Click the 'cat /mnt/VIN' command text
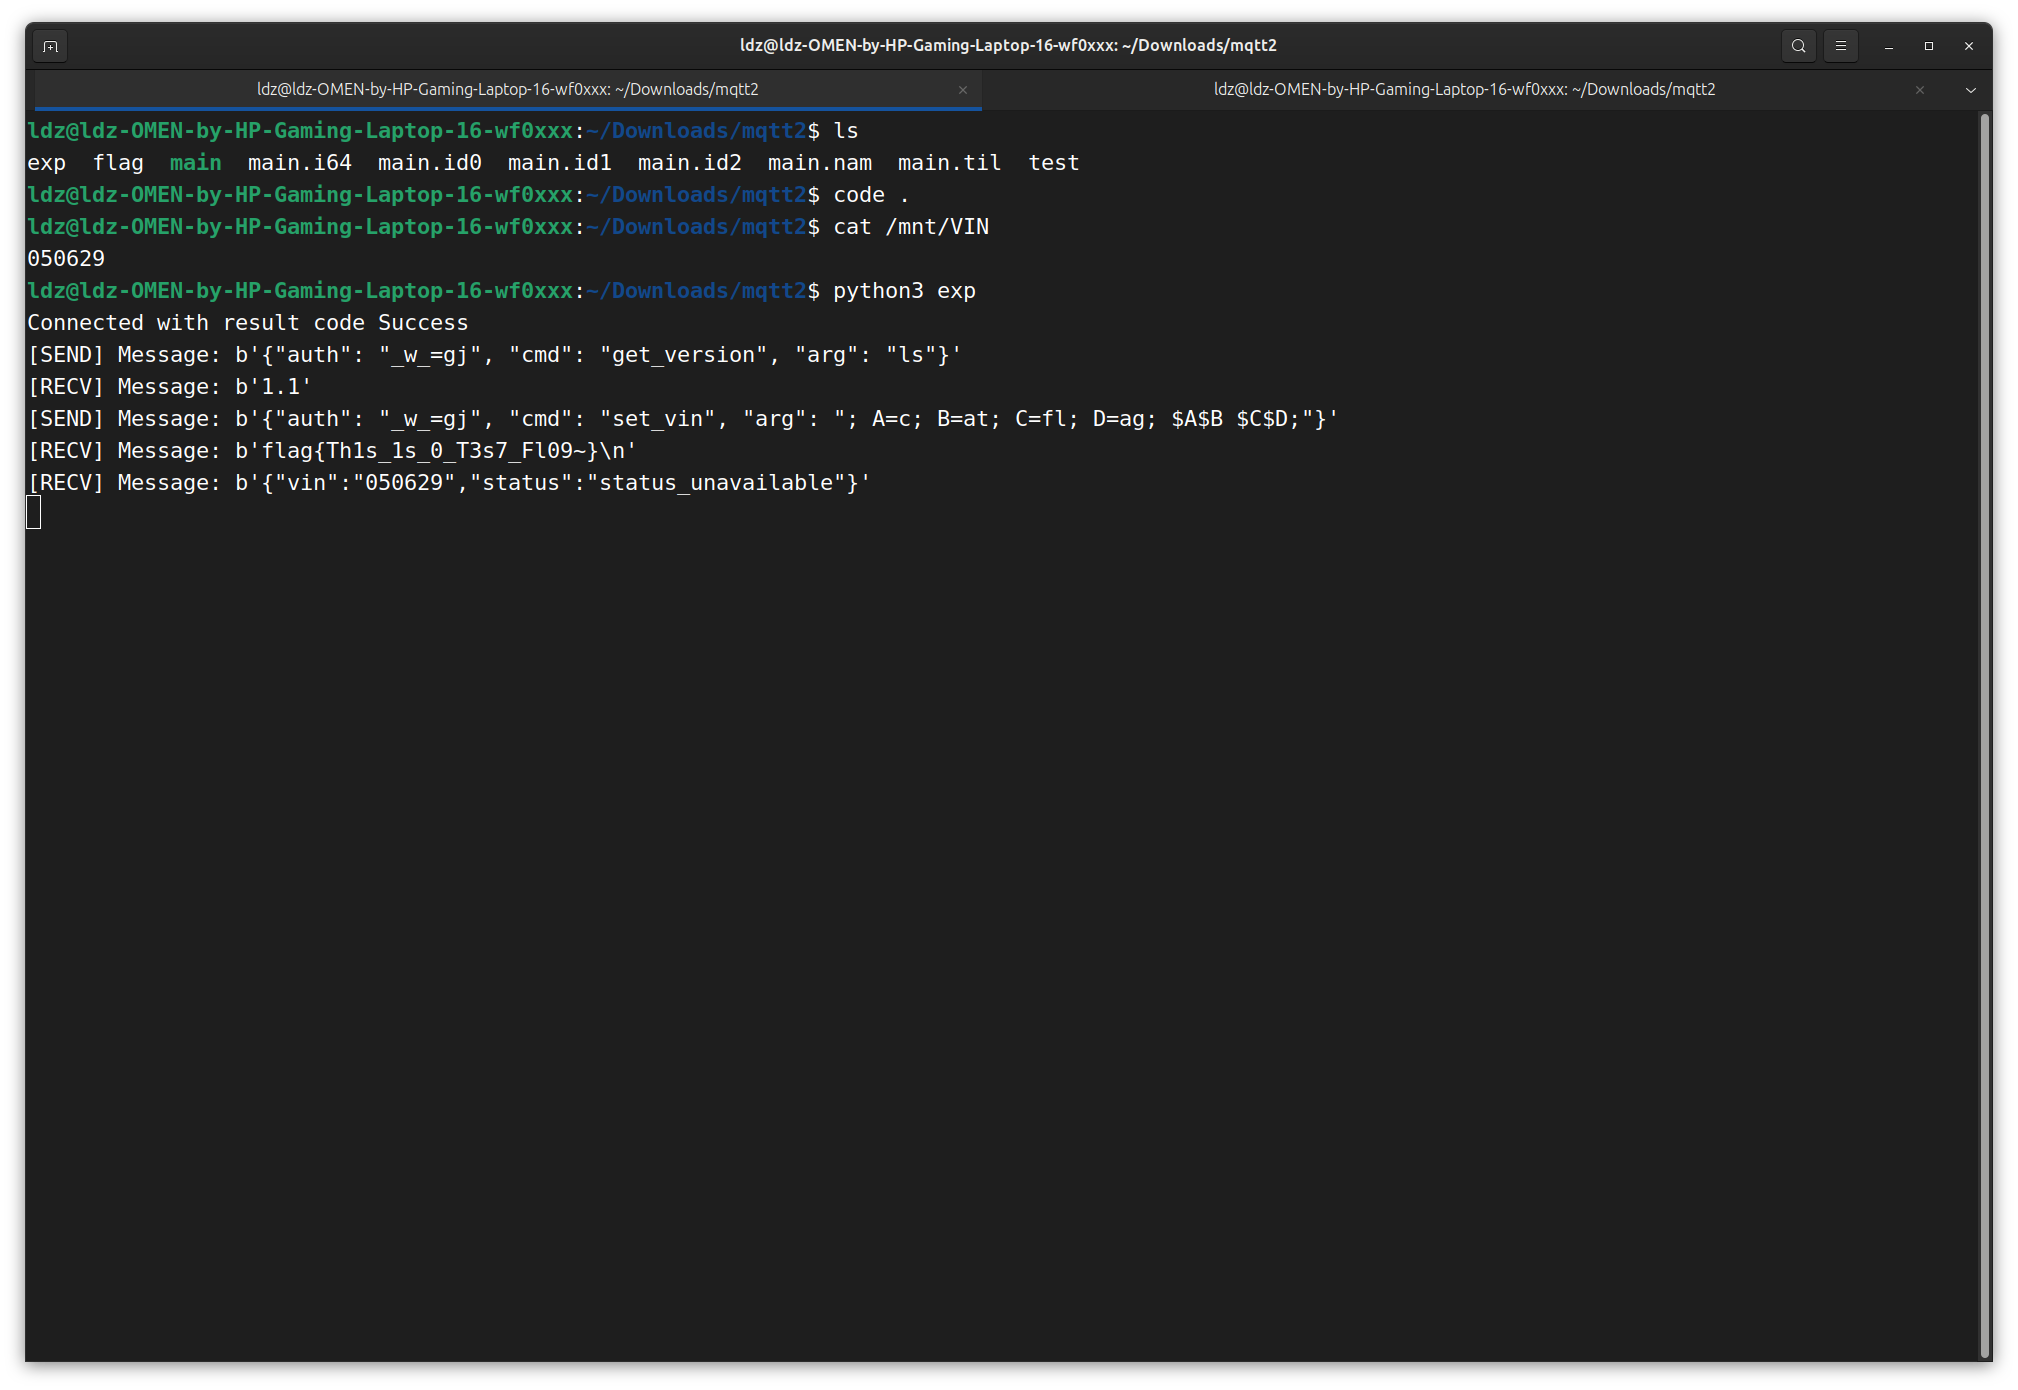Viewport: 2018px width, 1390px height. click(910, 227)
